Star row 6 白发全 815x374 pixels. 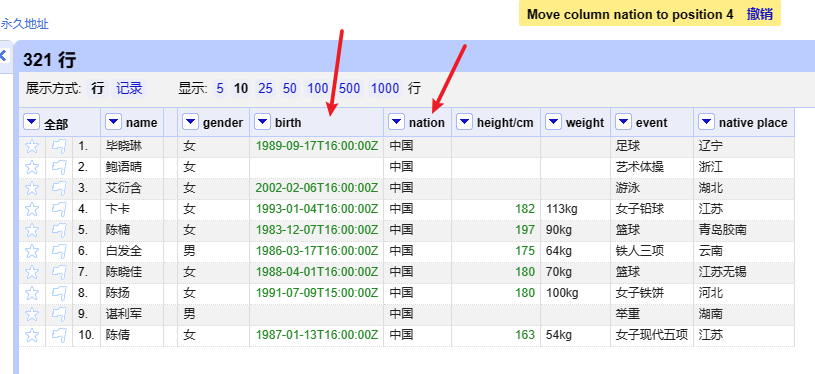pos(32,251)
